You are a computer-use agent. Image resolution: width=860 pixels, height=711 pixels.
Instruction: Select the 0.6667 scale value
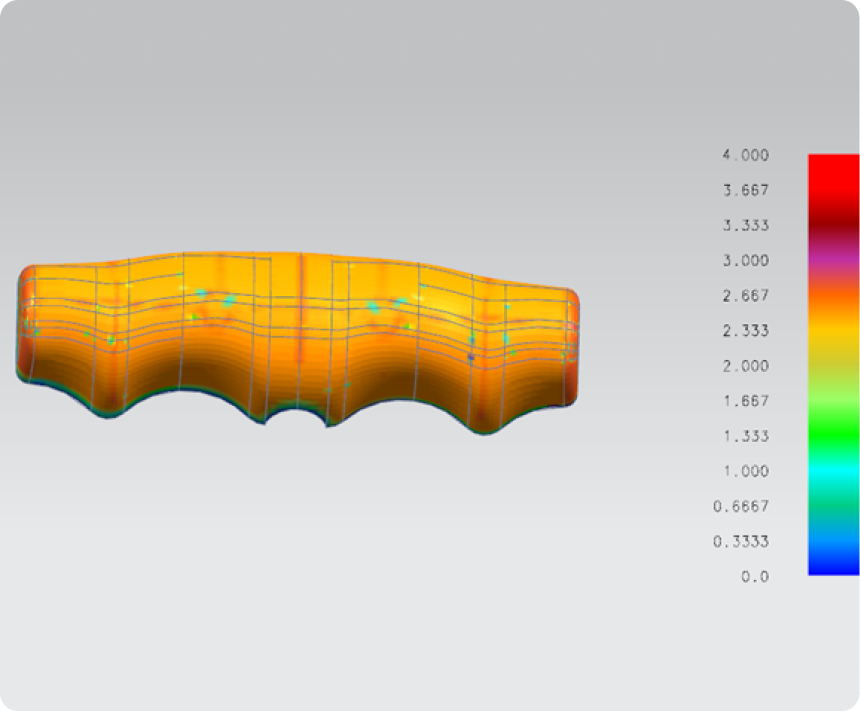(740, 506)
